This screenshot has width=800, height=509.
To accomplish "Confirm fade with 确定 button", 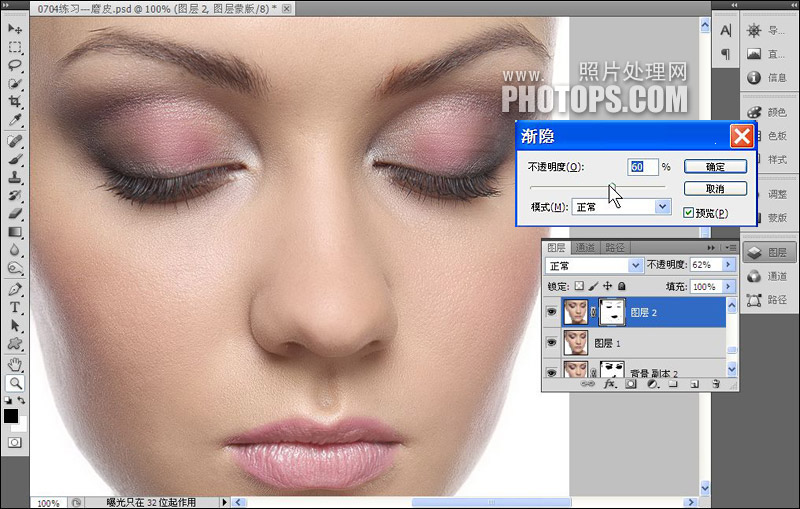I will click(x=715, y=167).
